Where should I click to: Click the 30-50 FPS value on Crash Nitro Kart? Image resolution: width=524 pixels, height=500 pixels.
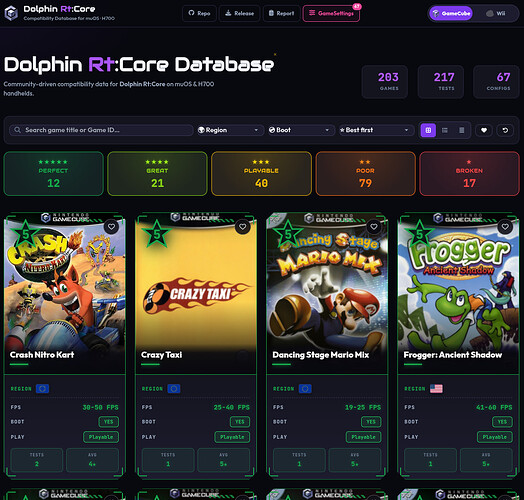coord(100,407)
